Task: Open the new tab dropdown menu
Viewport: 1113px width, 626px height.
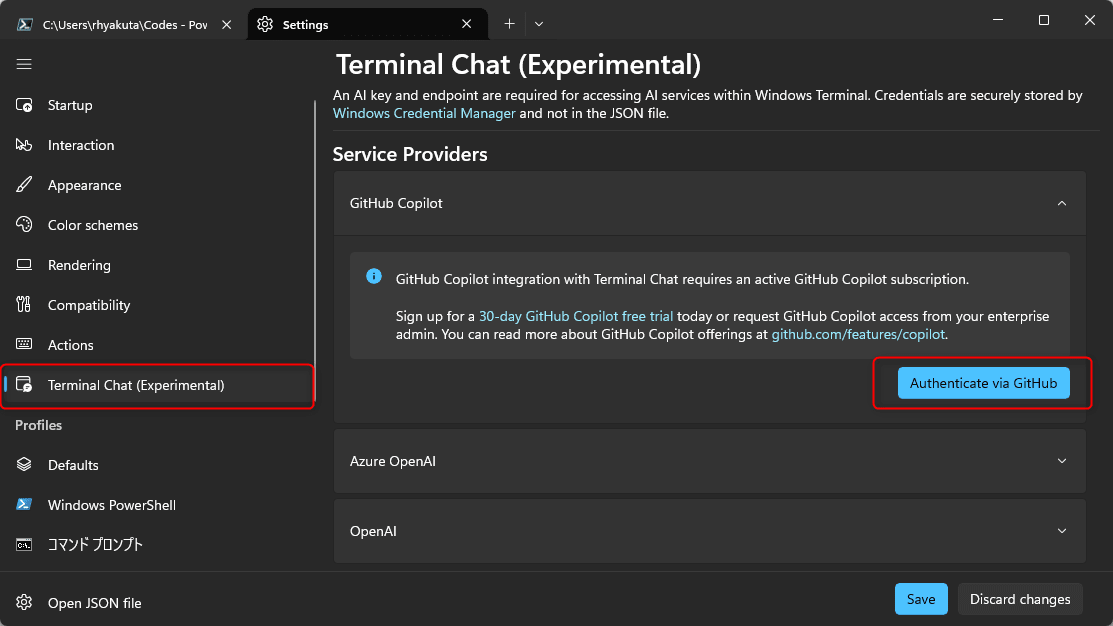Action: (x=539, y=24)
